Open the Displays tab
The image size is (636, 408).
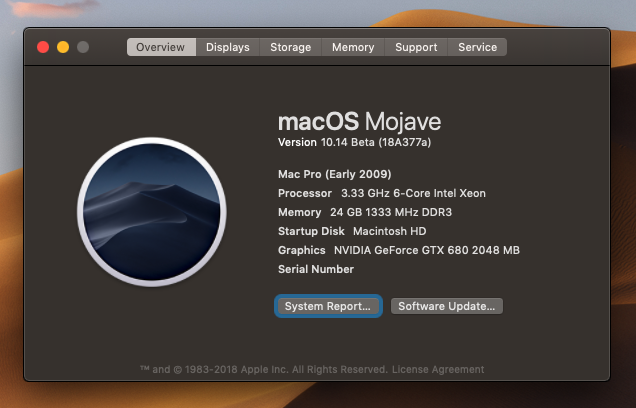228,47
